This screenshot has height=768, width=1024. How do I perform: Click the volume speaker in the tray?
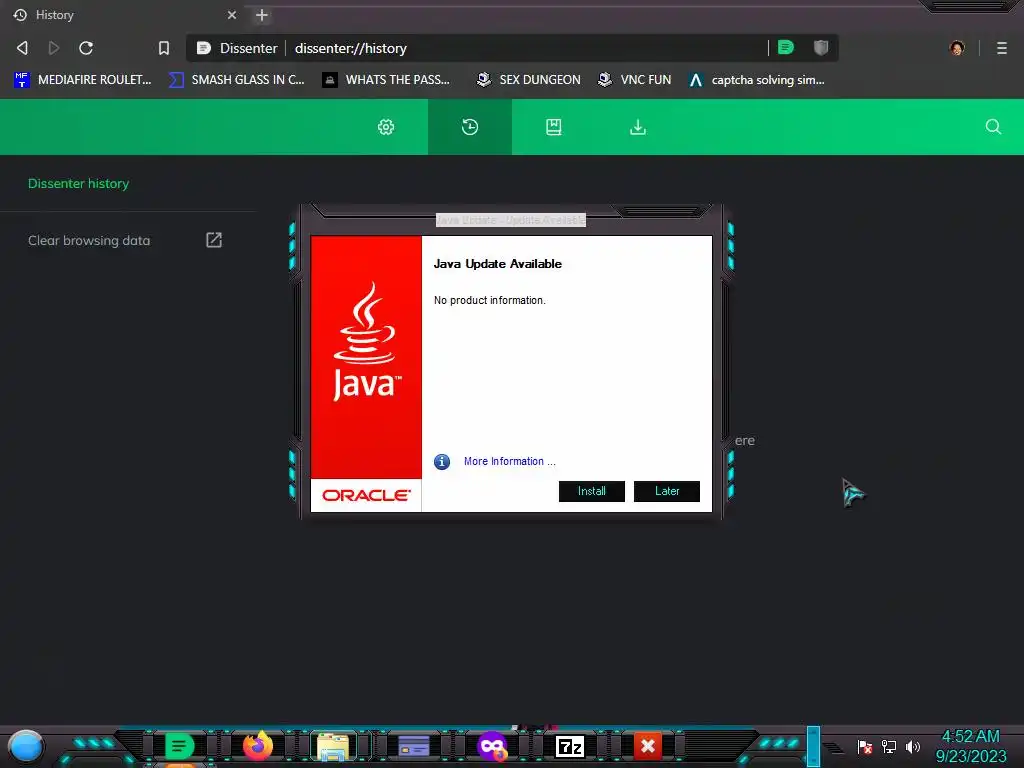click(912, 746)
